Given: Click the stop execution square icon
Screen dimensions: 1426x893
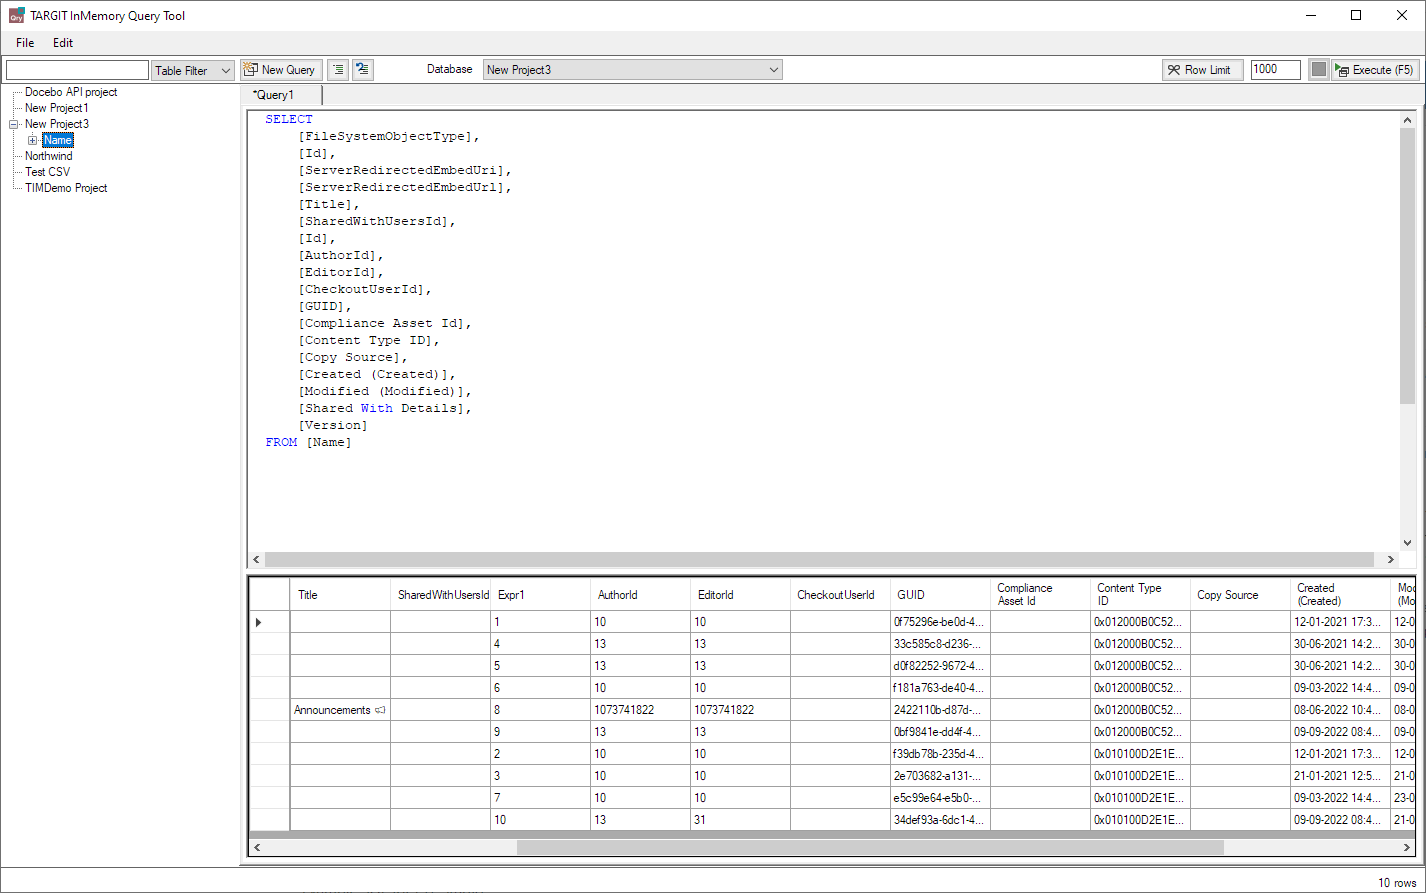Looking at the screenshot, I should click(x=1319, y=70).
